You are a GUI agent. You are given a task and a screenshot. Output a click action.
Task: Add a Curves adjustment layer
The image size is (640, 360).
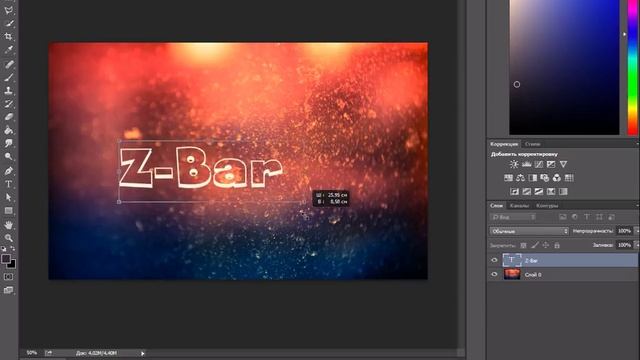click(539, 164)
